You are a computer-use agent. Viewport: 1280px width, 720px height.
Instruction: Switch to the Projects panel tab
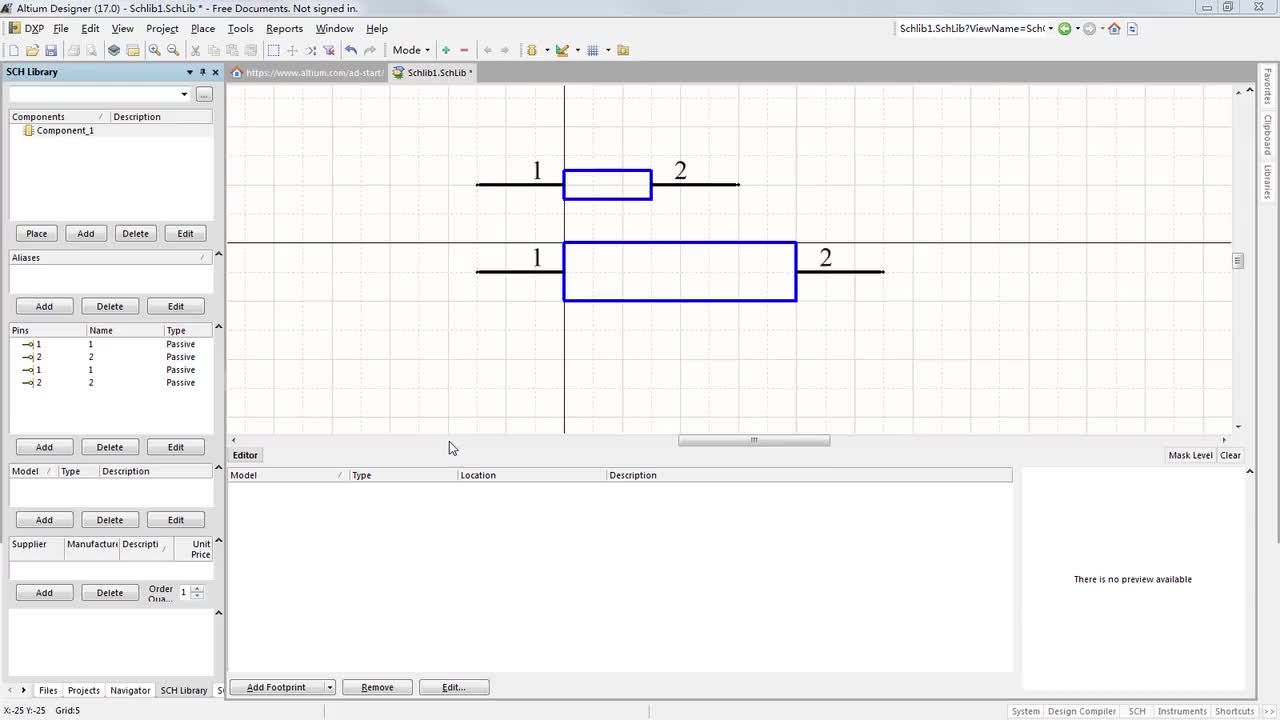84,690
